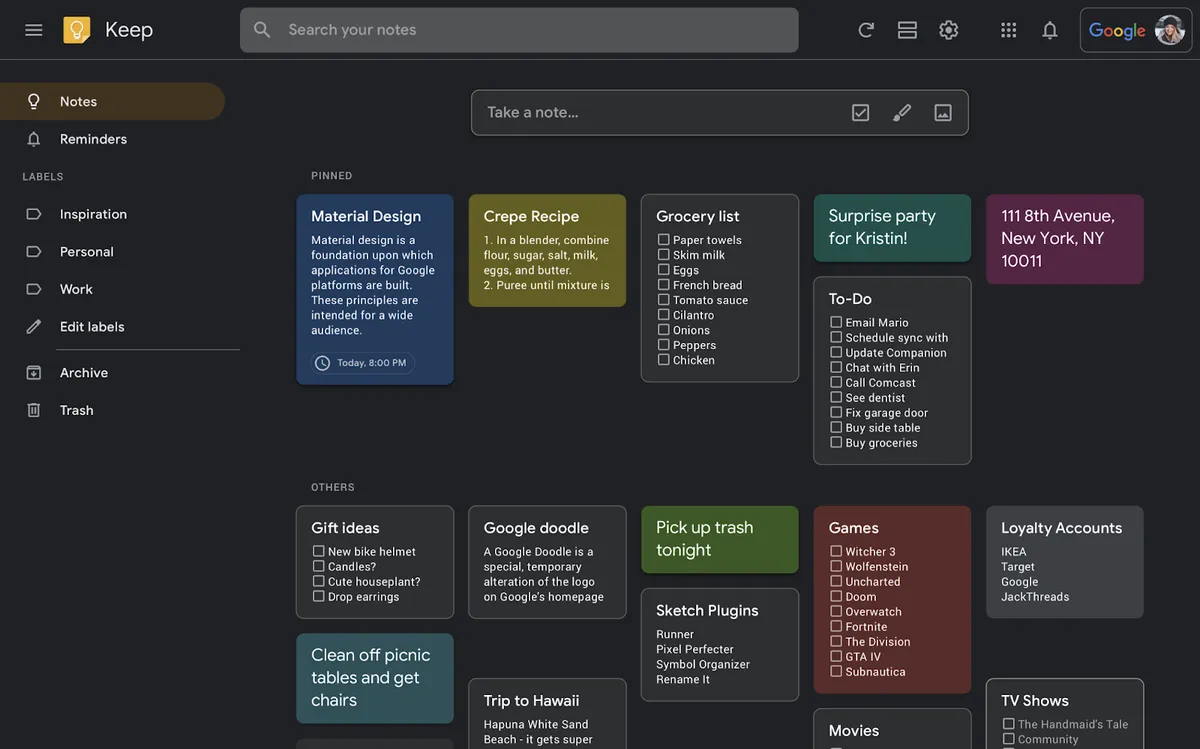Switch to list view layout icon
The image size is (1200, 749).
pos(907,30)
